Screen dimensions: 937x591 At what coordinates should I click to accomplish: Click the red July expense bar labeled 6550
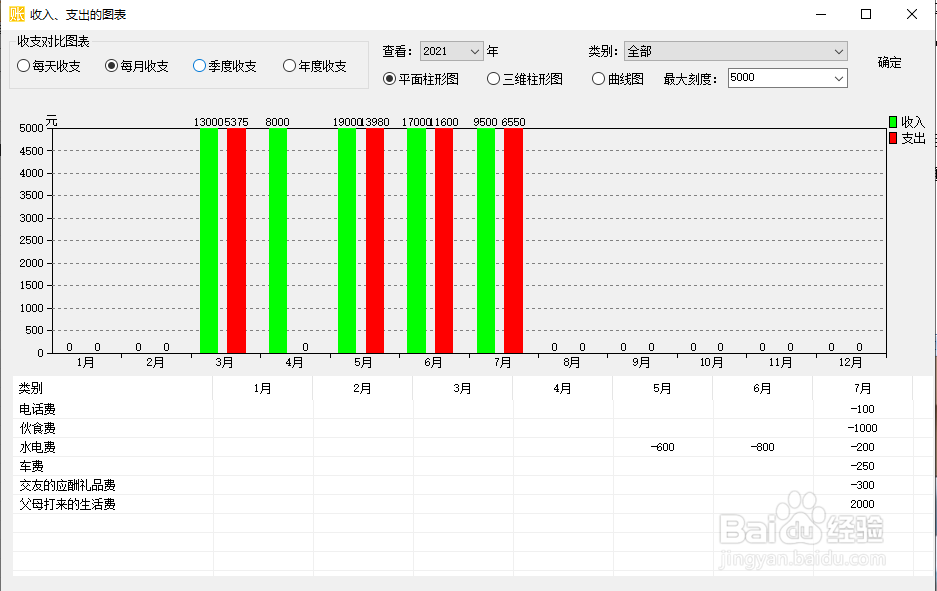pos(513,240)
